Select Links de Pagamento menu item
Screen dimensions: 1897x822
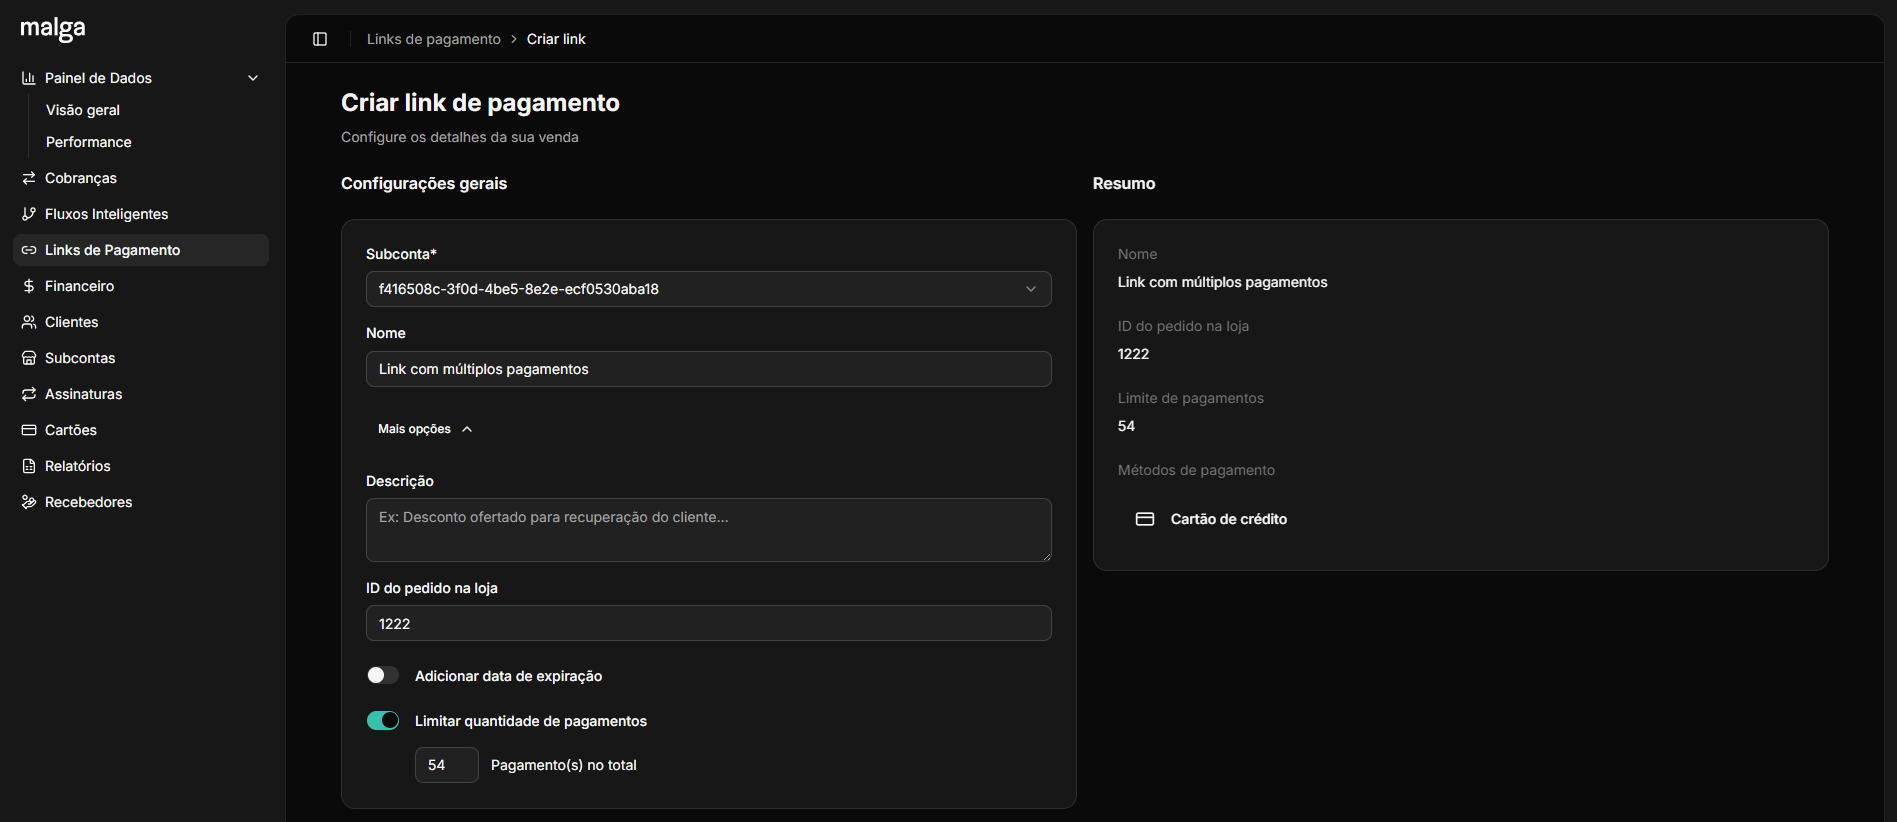coord(141,250)
